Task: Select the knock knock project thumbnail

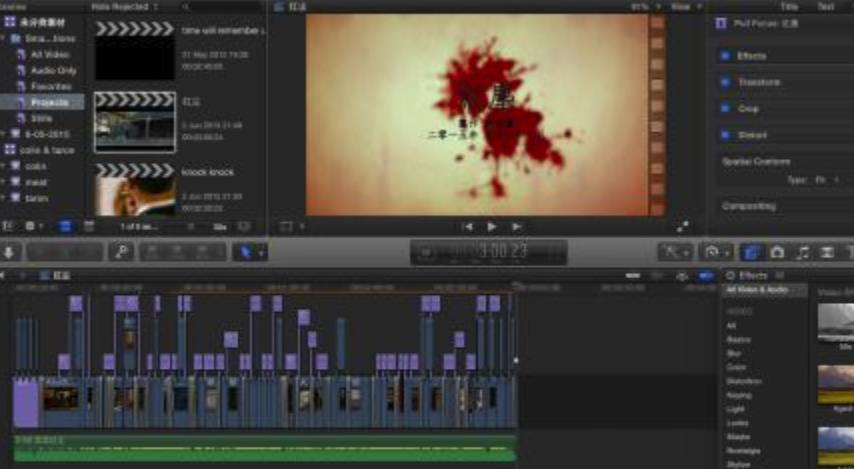Action: click(x=134, y=190)
